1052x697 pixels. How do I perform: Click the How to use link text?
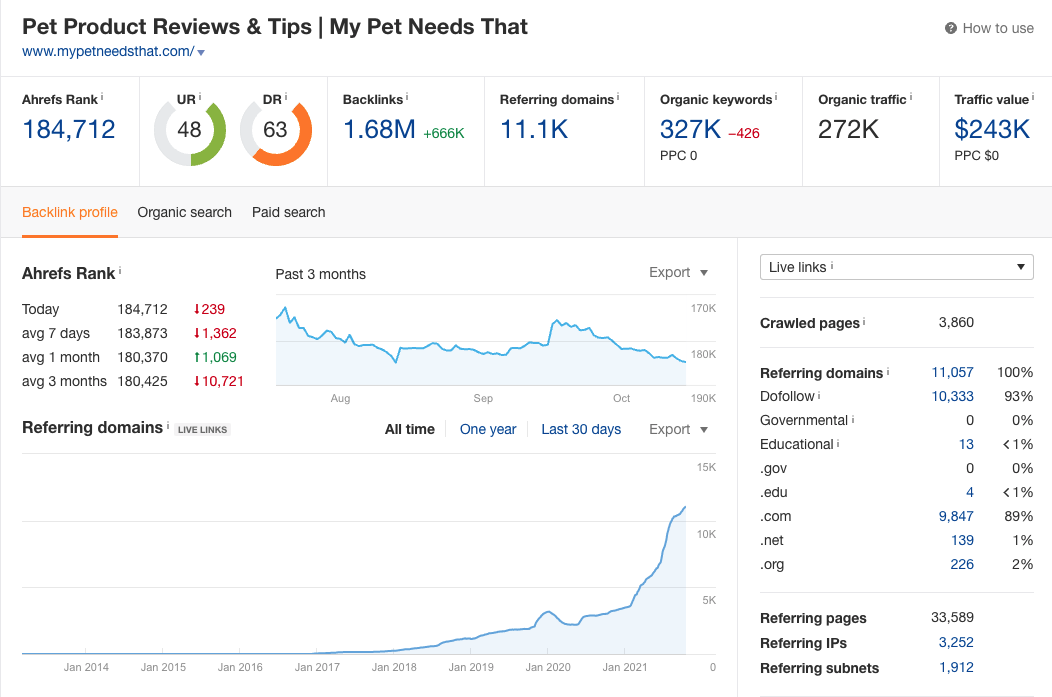[998, 28]
